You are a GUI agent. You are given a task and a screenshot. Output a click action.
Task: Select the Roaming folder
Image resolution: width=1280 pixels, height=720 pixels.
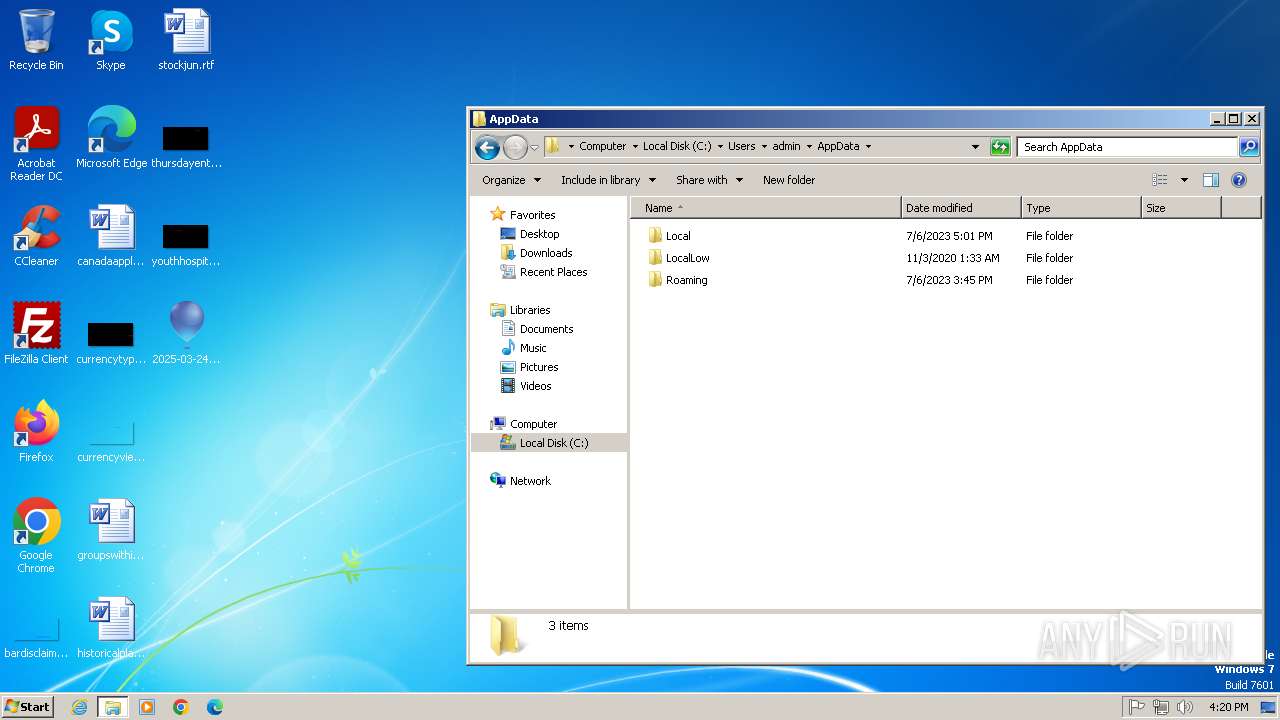pyautogui.click(x=678, y=280)
